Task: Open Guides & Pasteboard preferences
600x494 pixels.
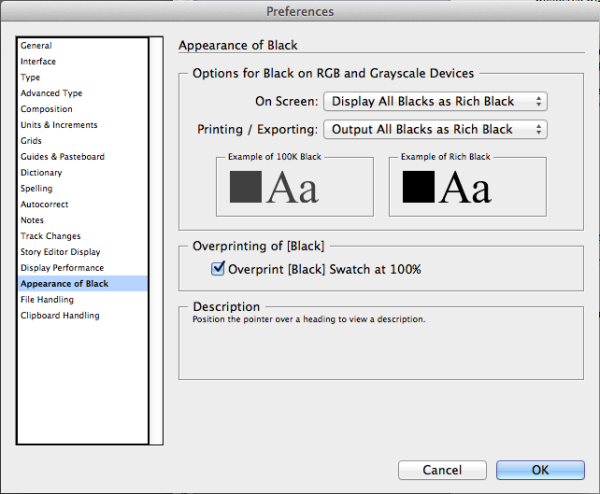Action: [62, 157]
